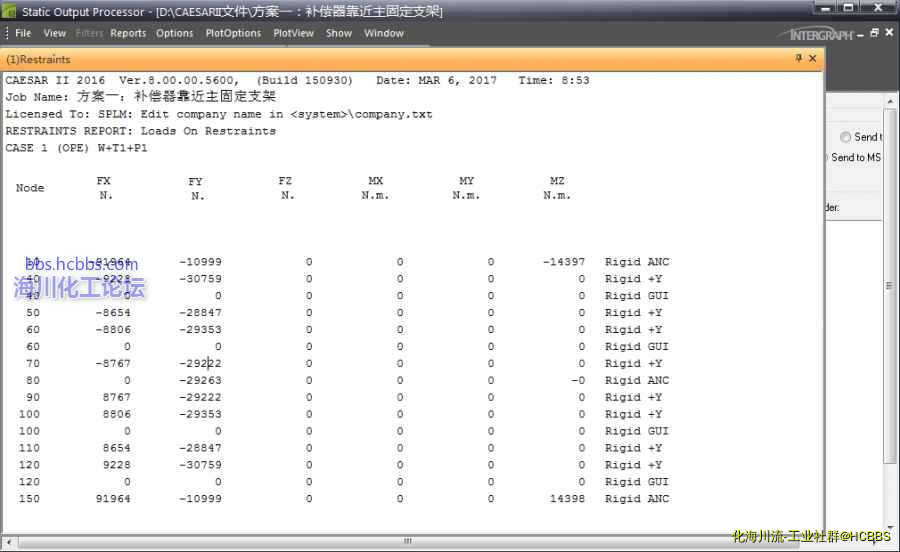900x552 pixels.
Task: Click the MX column header
Action: click(x=375, y=181)
